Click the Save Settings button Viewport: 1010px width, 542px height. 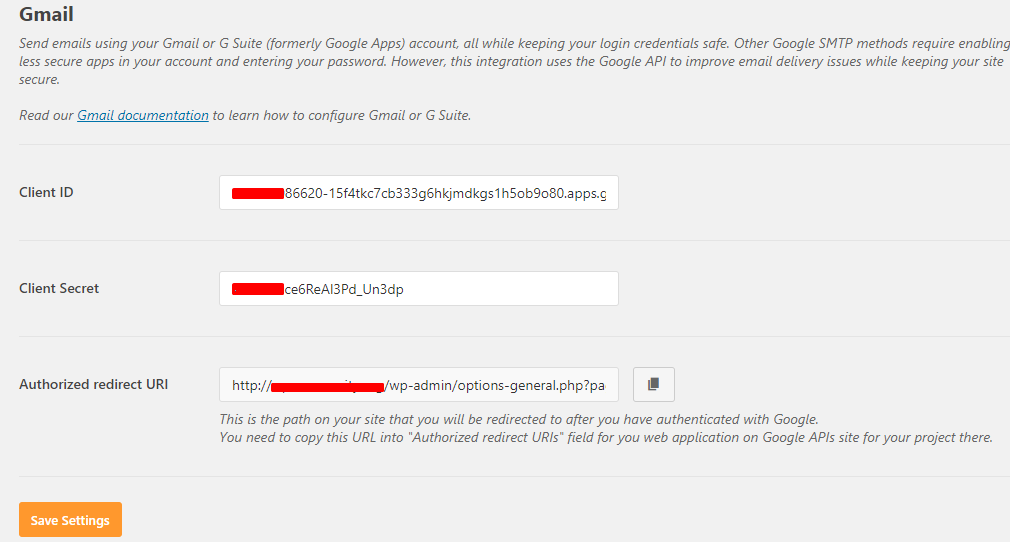click(x=70, y=520)
